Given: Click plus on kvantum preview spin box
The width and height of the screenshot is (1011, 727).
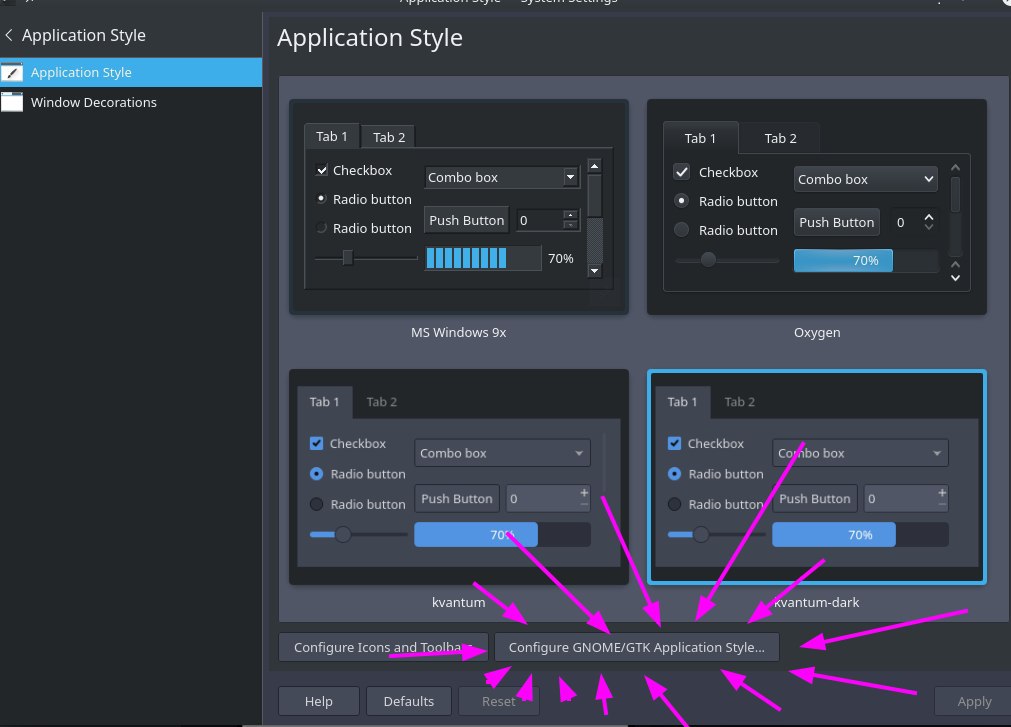Looking at the screenshot, I should (584, 493).
